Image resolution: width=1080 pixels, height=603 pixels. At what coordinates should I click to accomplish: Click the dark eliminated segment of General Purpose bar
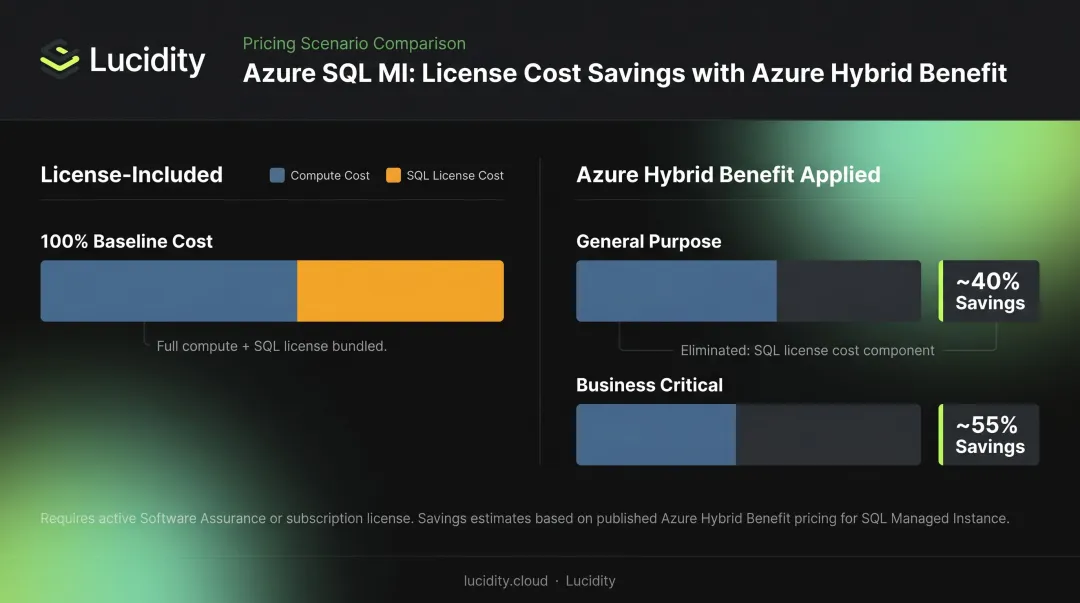tap(849, 291)
